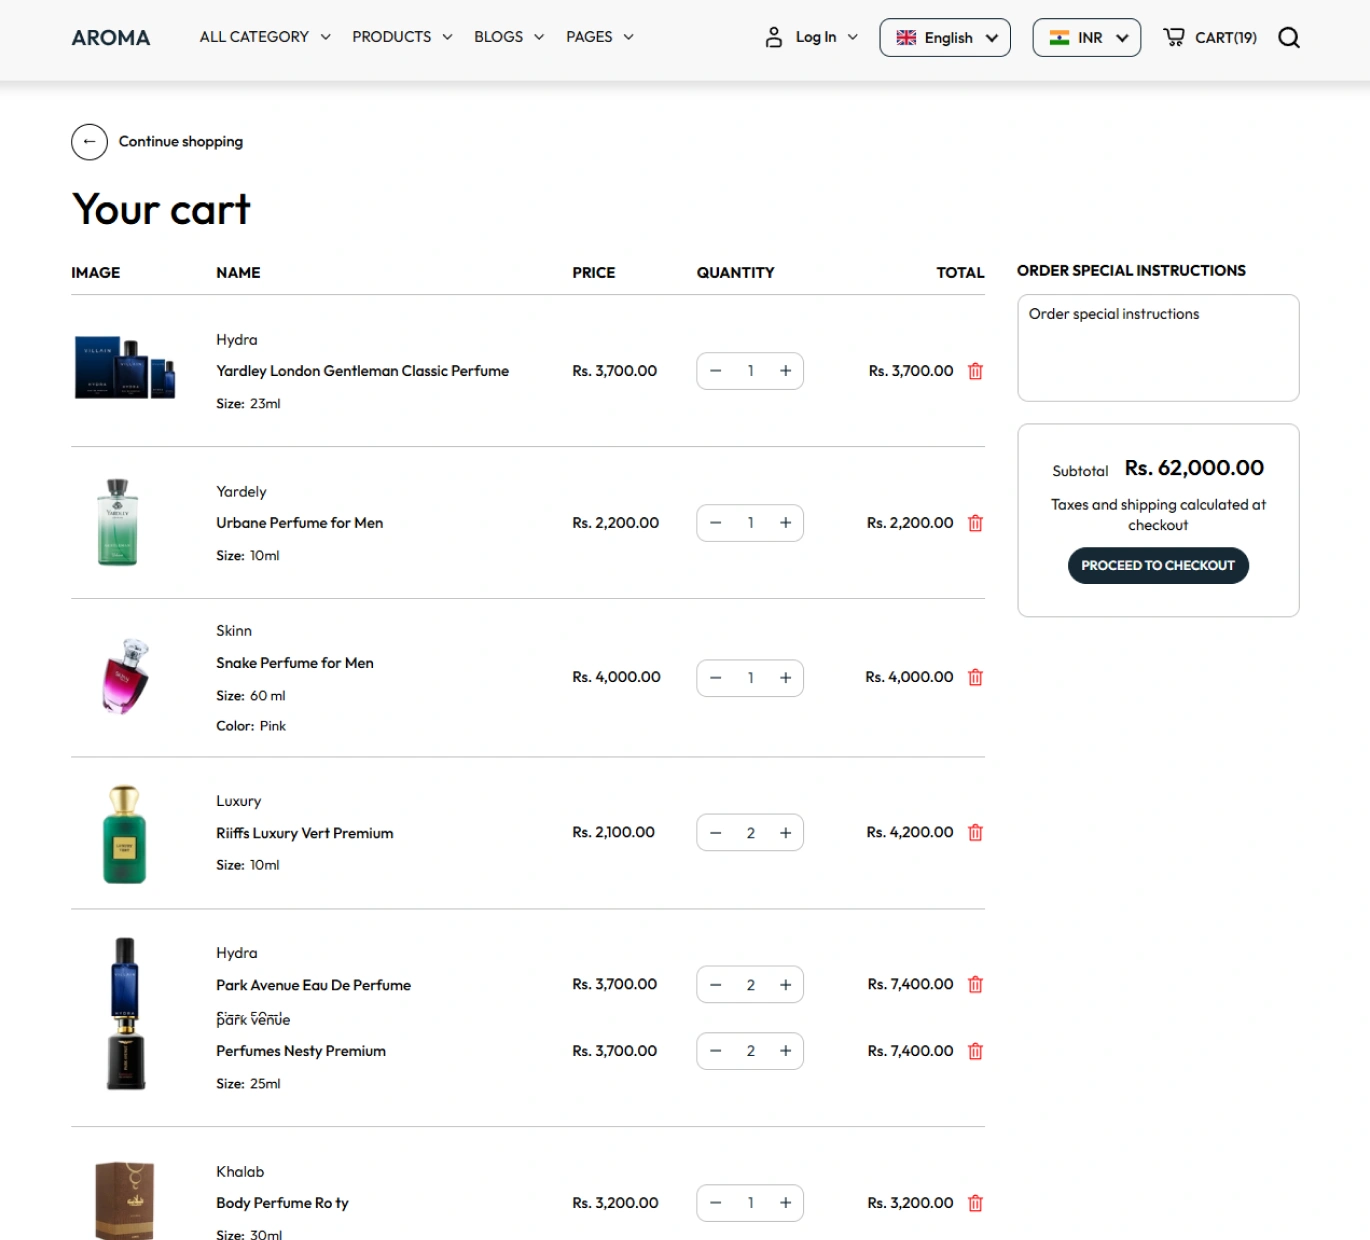The image size is (1370, 1240).
Task: Open Urbane Perfume for Men product link
Action: (x=299, y=523)
